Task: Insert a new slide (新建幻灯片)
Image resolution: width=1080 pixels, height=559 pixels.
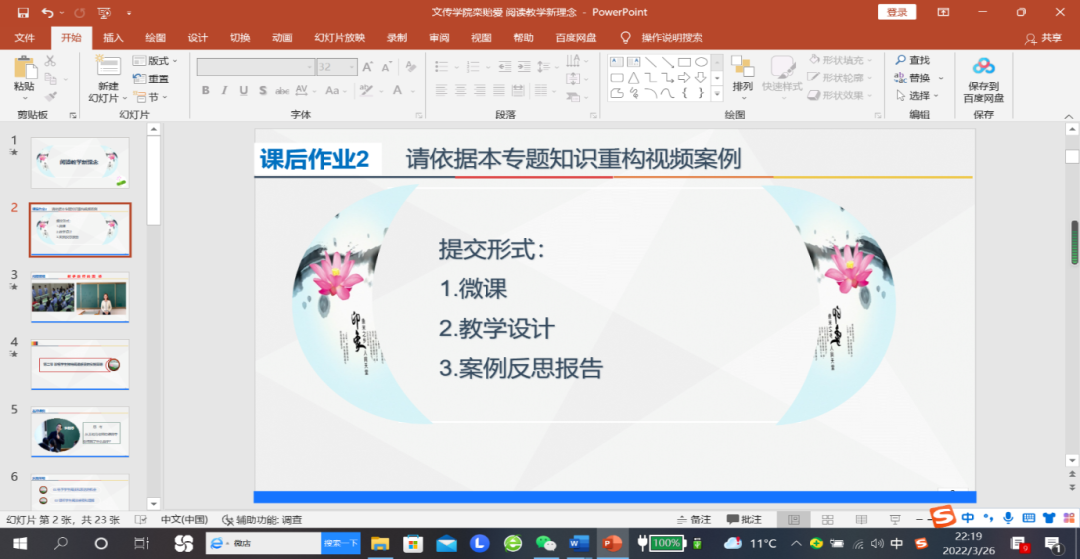Action: (107, 68)
